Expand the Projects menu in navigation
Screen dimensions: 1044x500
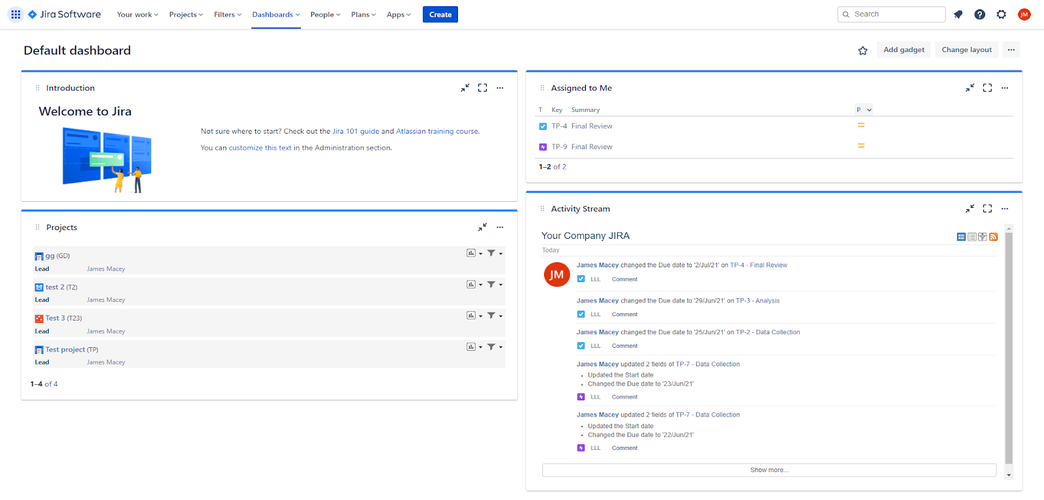186,14
